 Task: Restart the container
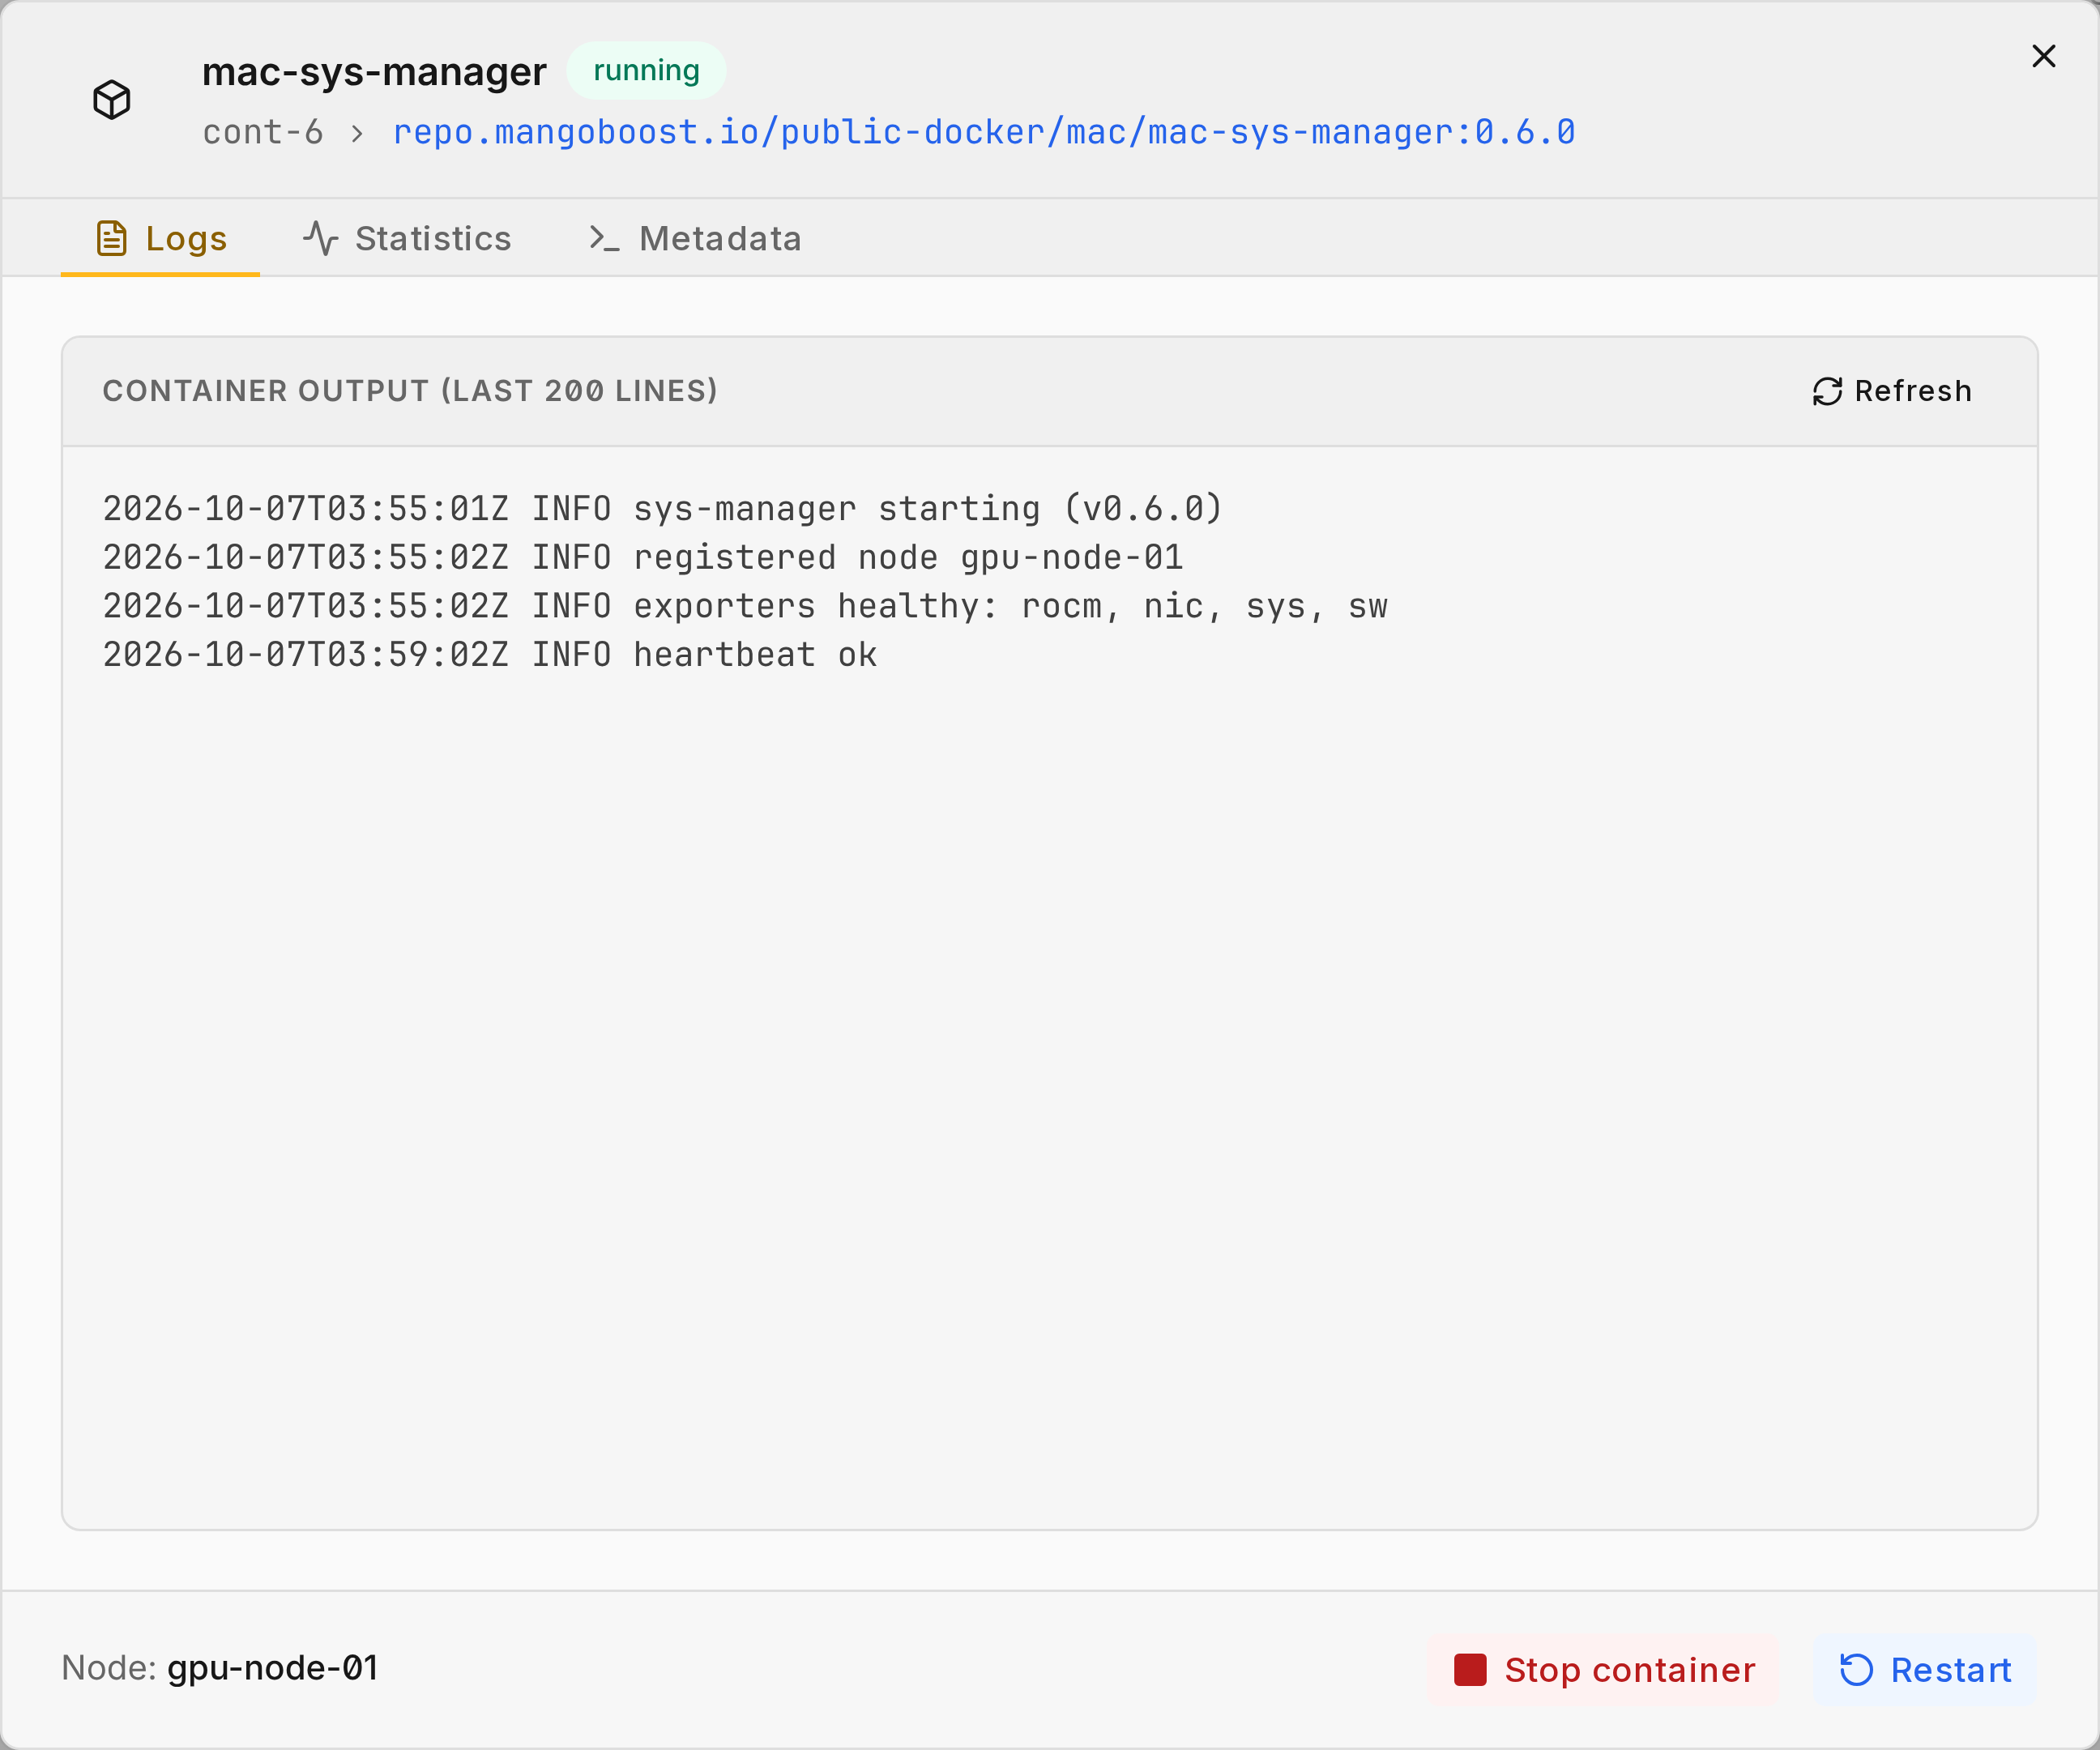(x=1925, y=1670)
